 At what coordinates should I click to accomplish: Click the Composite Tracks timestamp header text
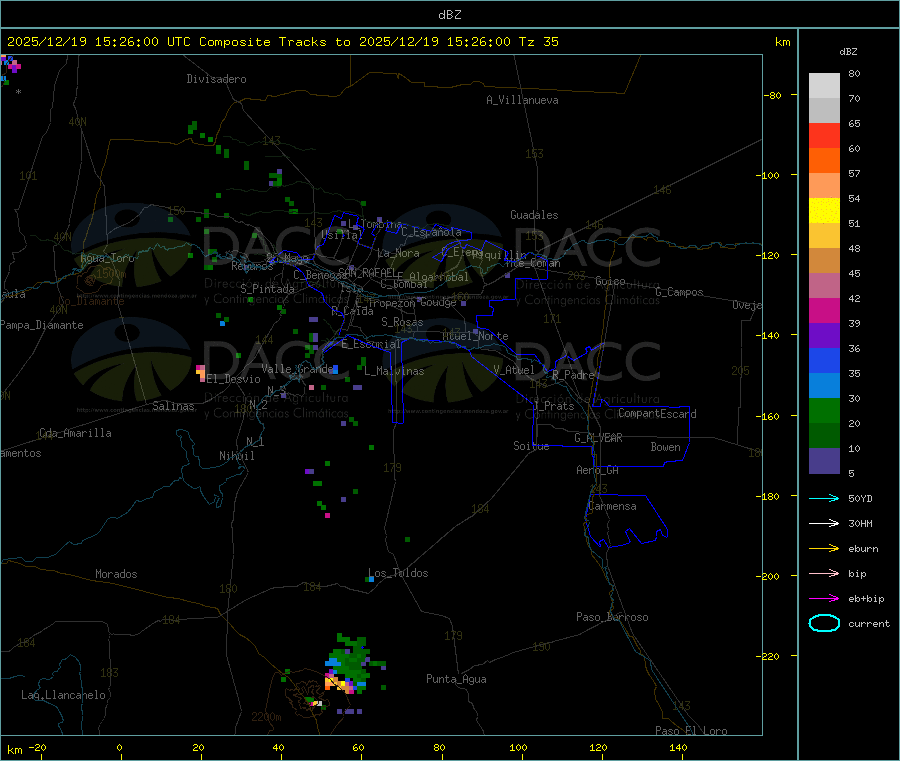tap(283, 42)
